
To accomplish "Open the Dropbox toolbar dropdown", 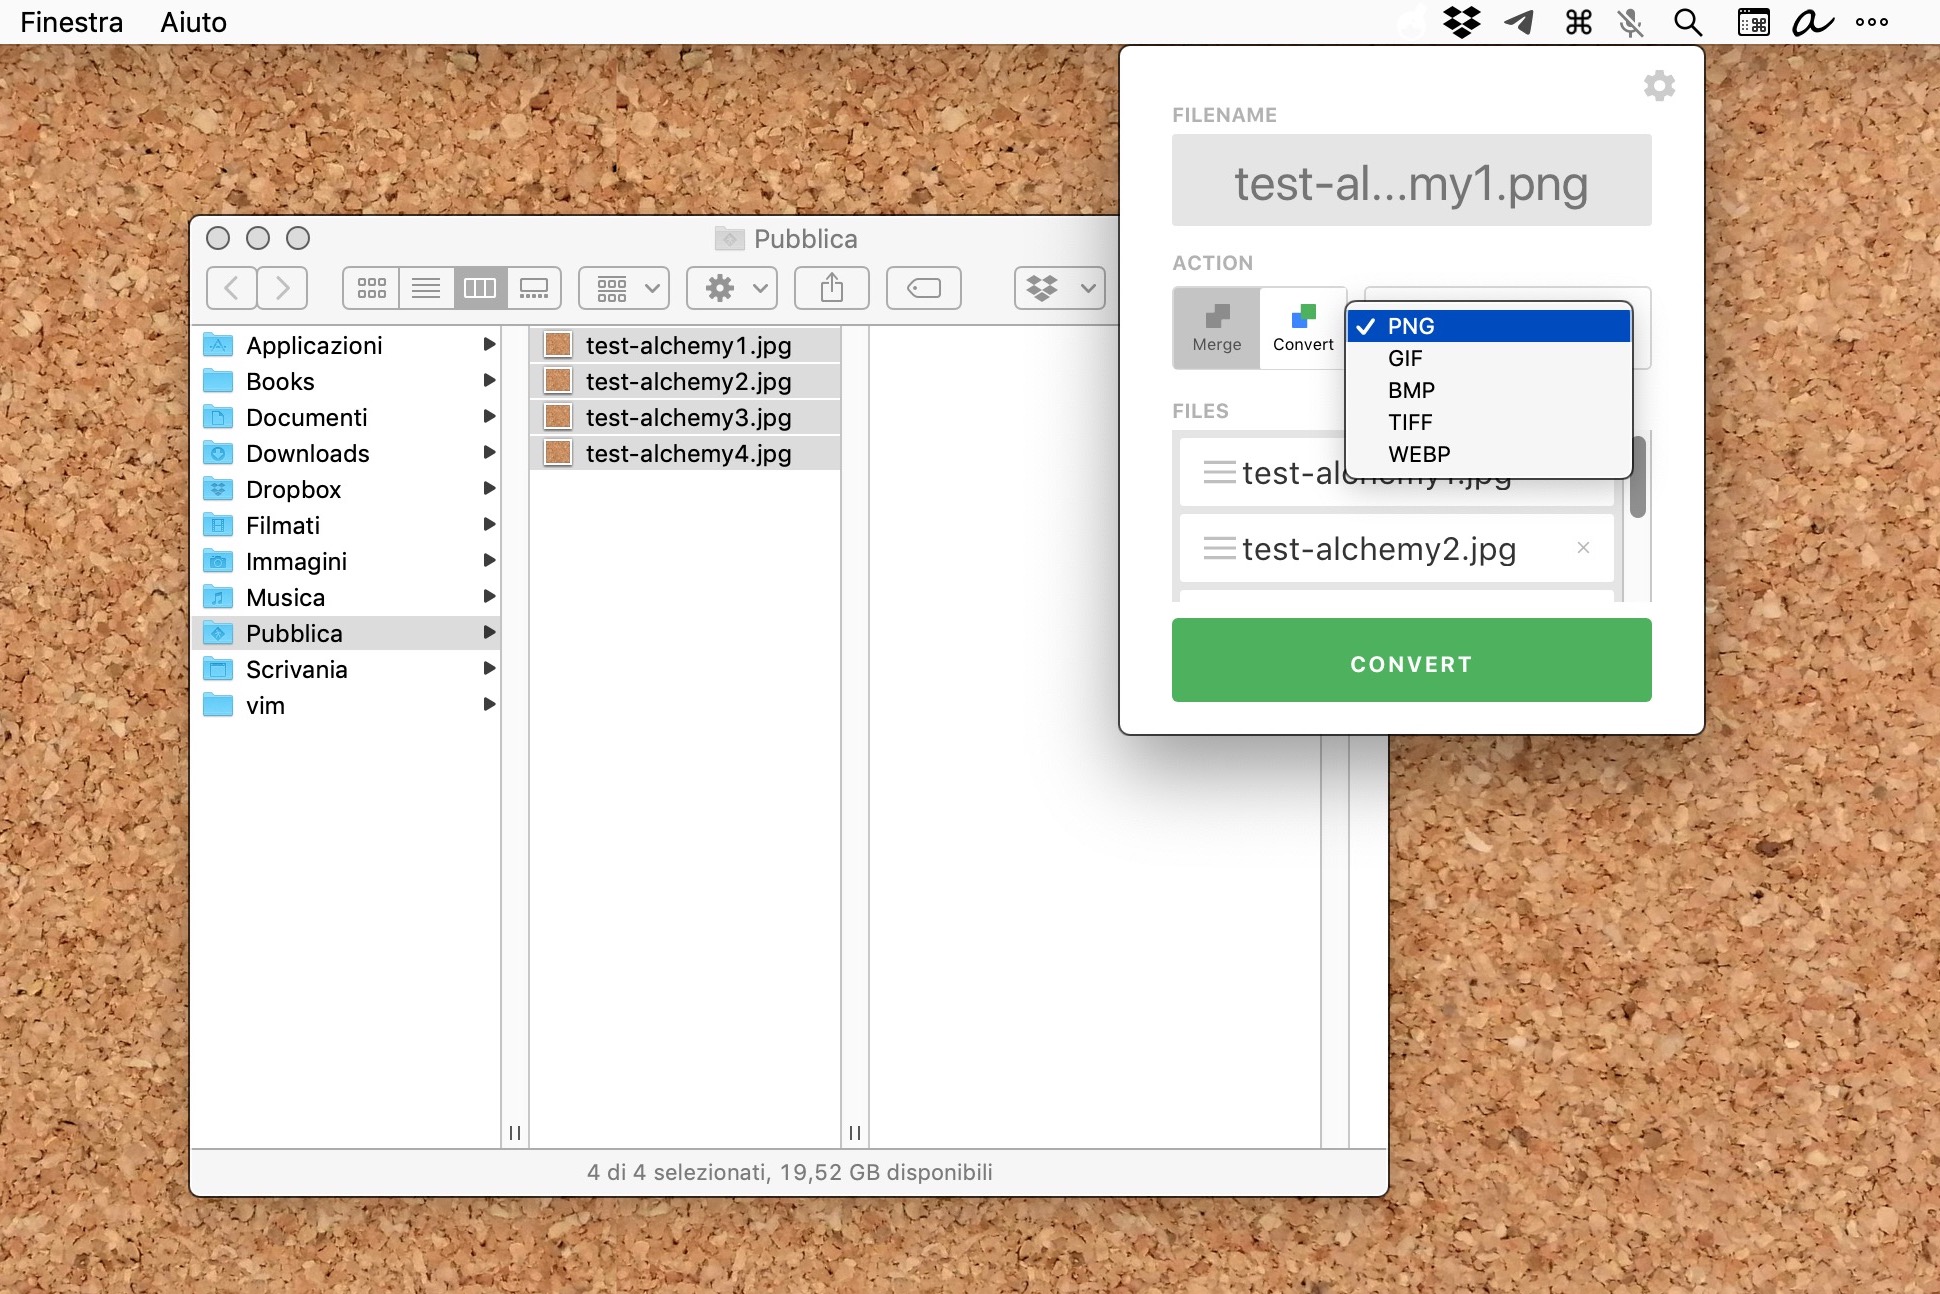I will (1059, 289).
